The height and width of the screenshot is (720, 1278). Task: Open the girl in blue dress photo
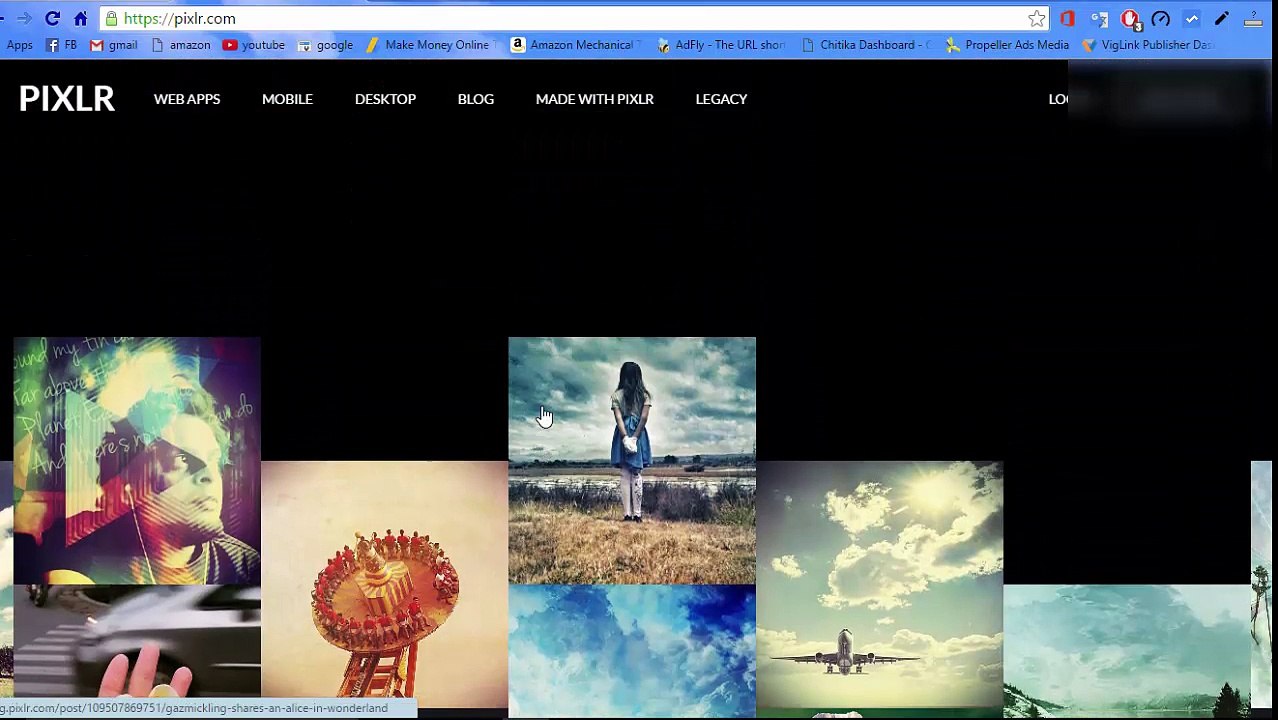click(632, 460)
